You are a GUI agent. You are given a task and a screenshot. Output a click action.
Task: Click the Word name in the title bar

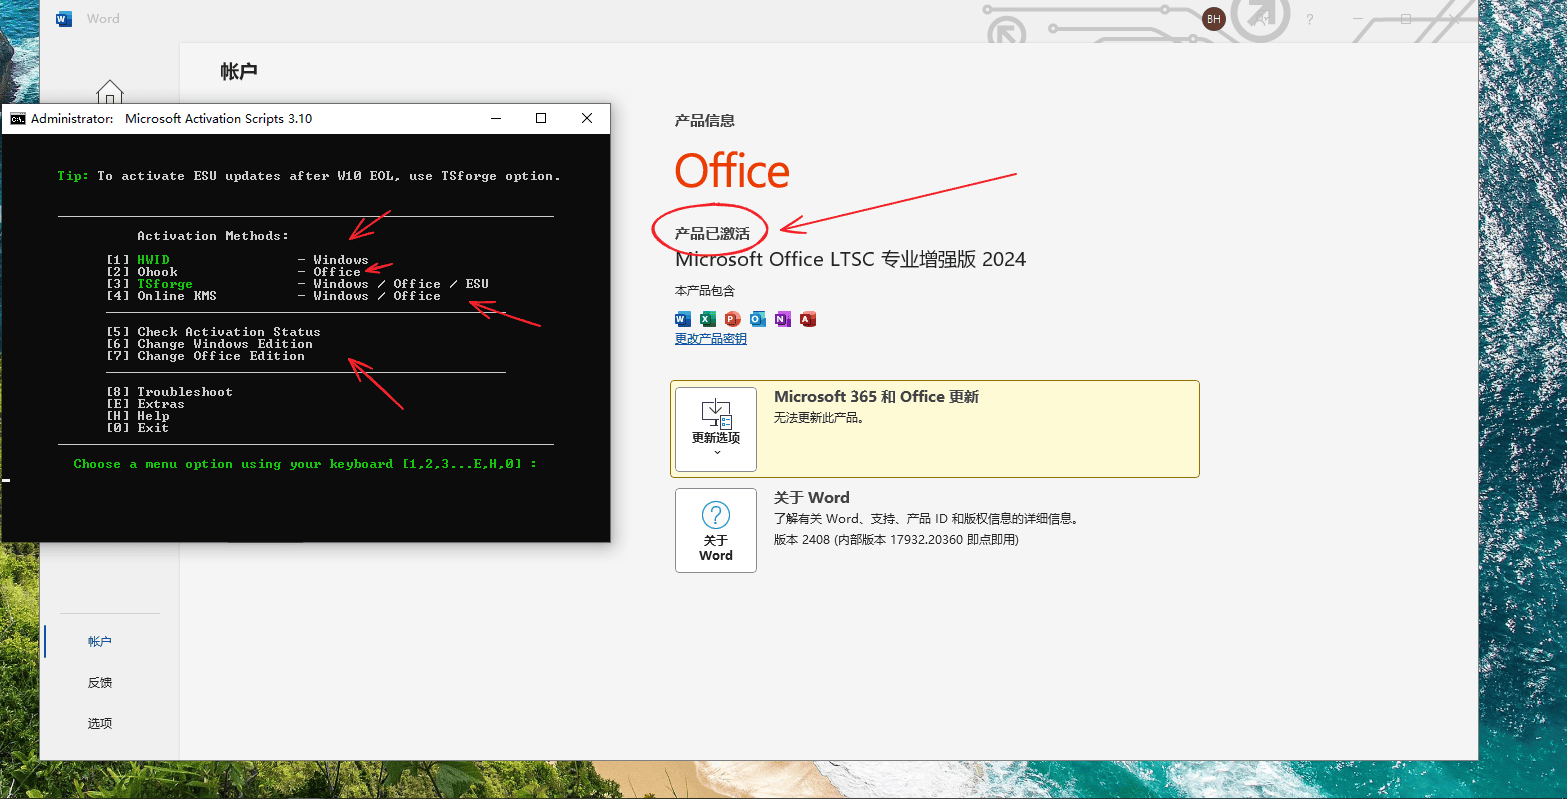(103, 19)
